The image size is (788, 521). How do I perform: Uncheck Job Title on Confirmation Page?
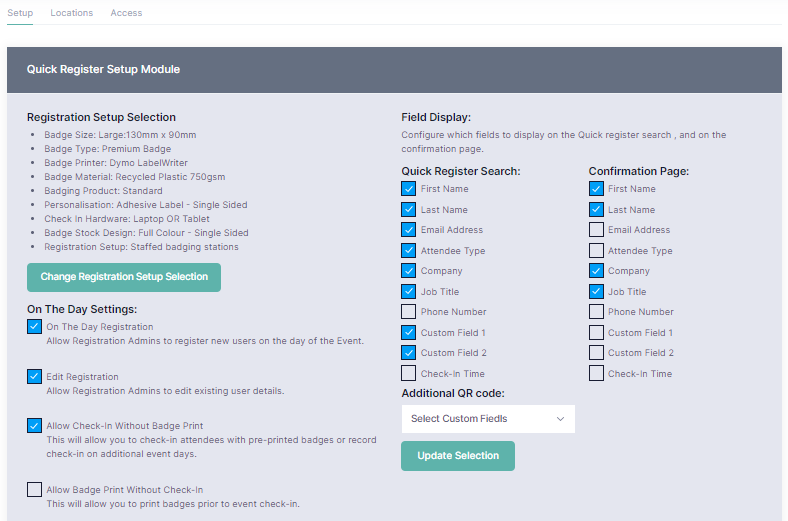coord(596,292)
